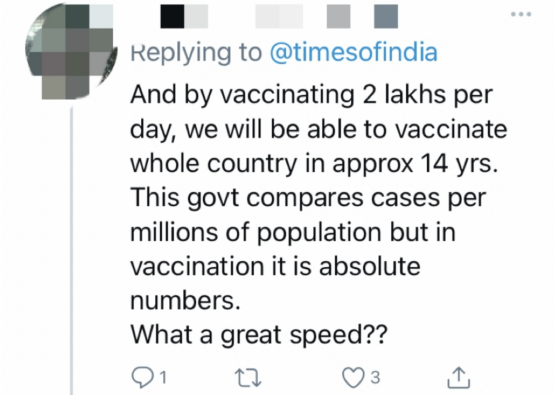Select the like count number 3

(376, 378)
